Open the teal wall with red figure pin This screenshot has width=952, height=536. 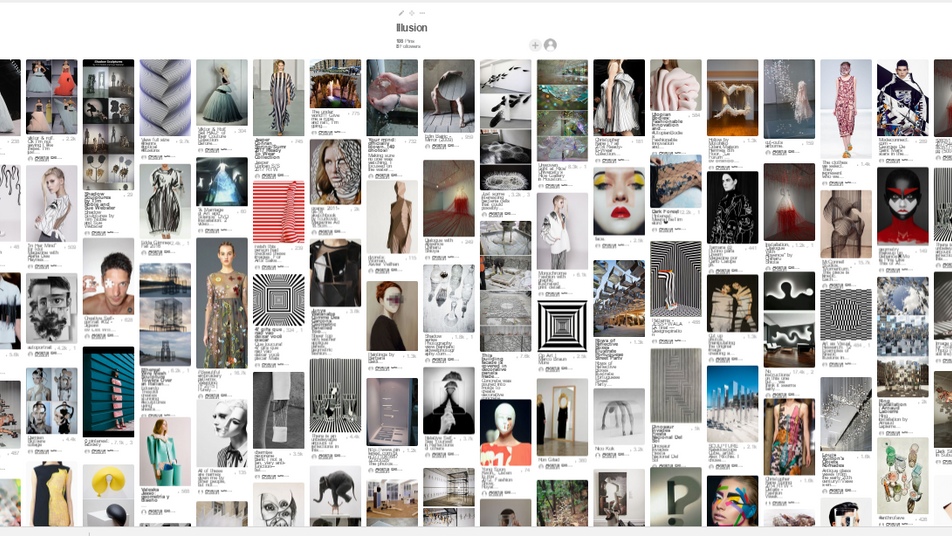pyautogui.click(x=109, y=392)
